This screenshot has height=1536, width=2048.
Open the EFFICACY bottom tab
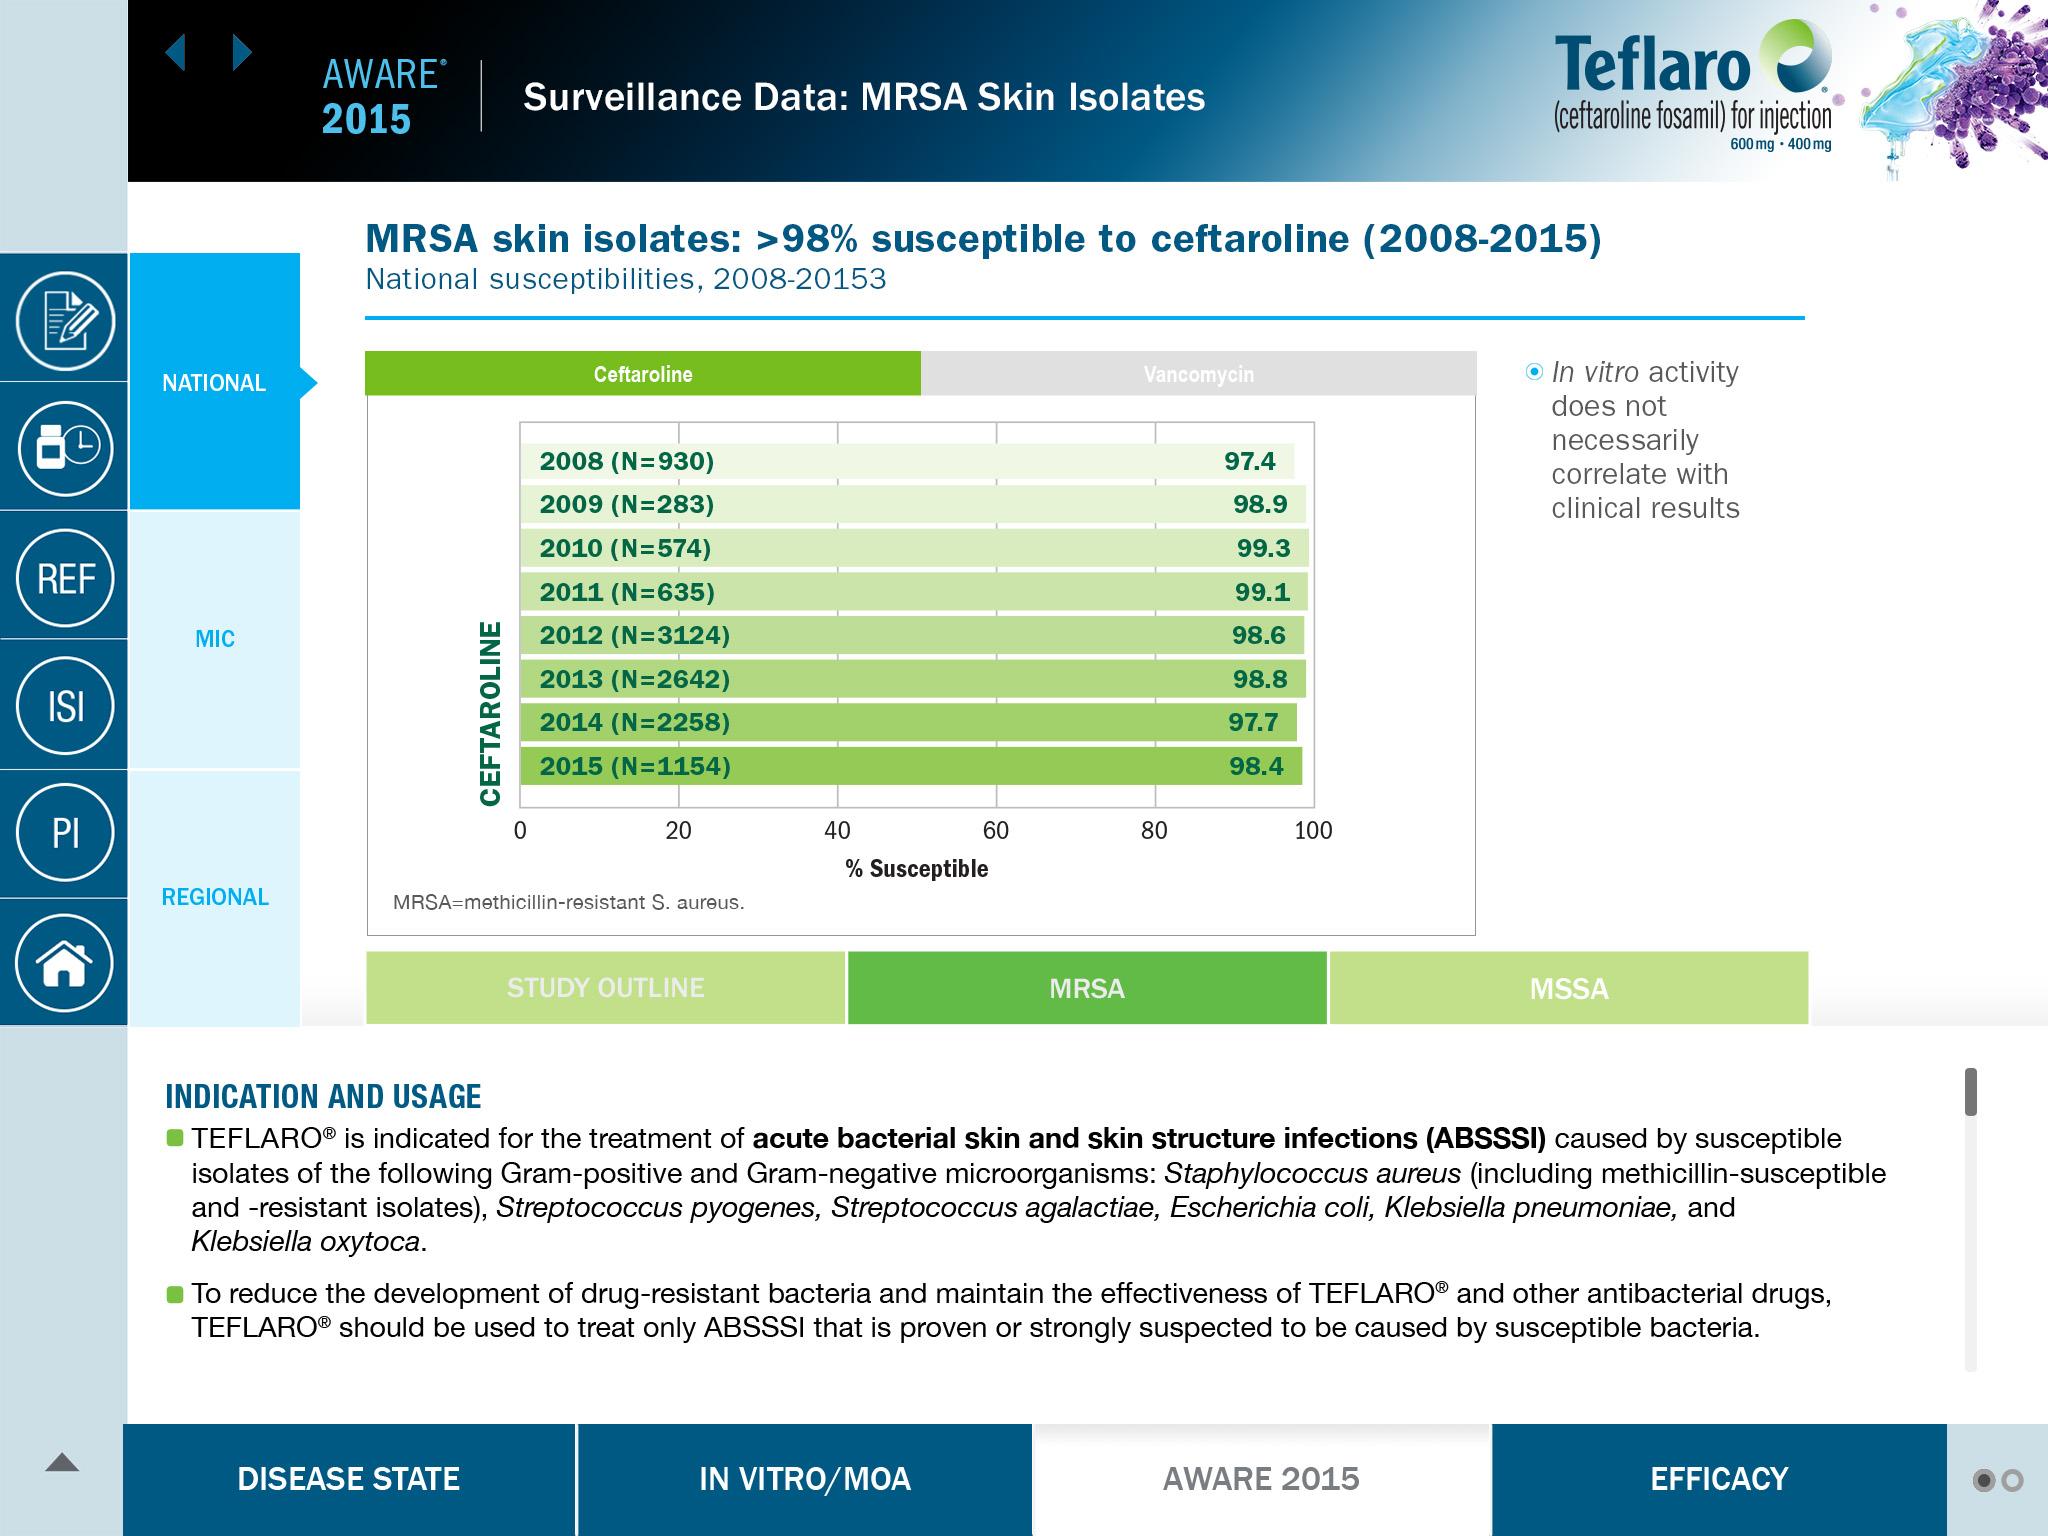1718,1479
